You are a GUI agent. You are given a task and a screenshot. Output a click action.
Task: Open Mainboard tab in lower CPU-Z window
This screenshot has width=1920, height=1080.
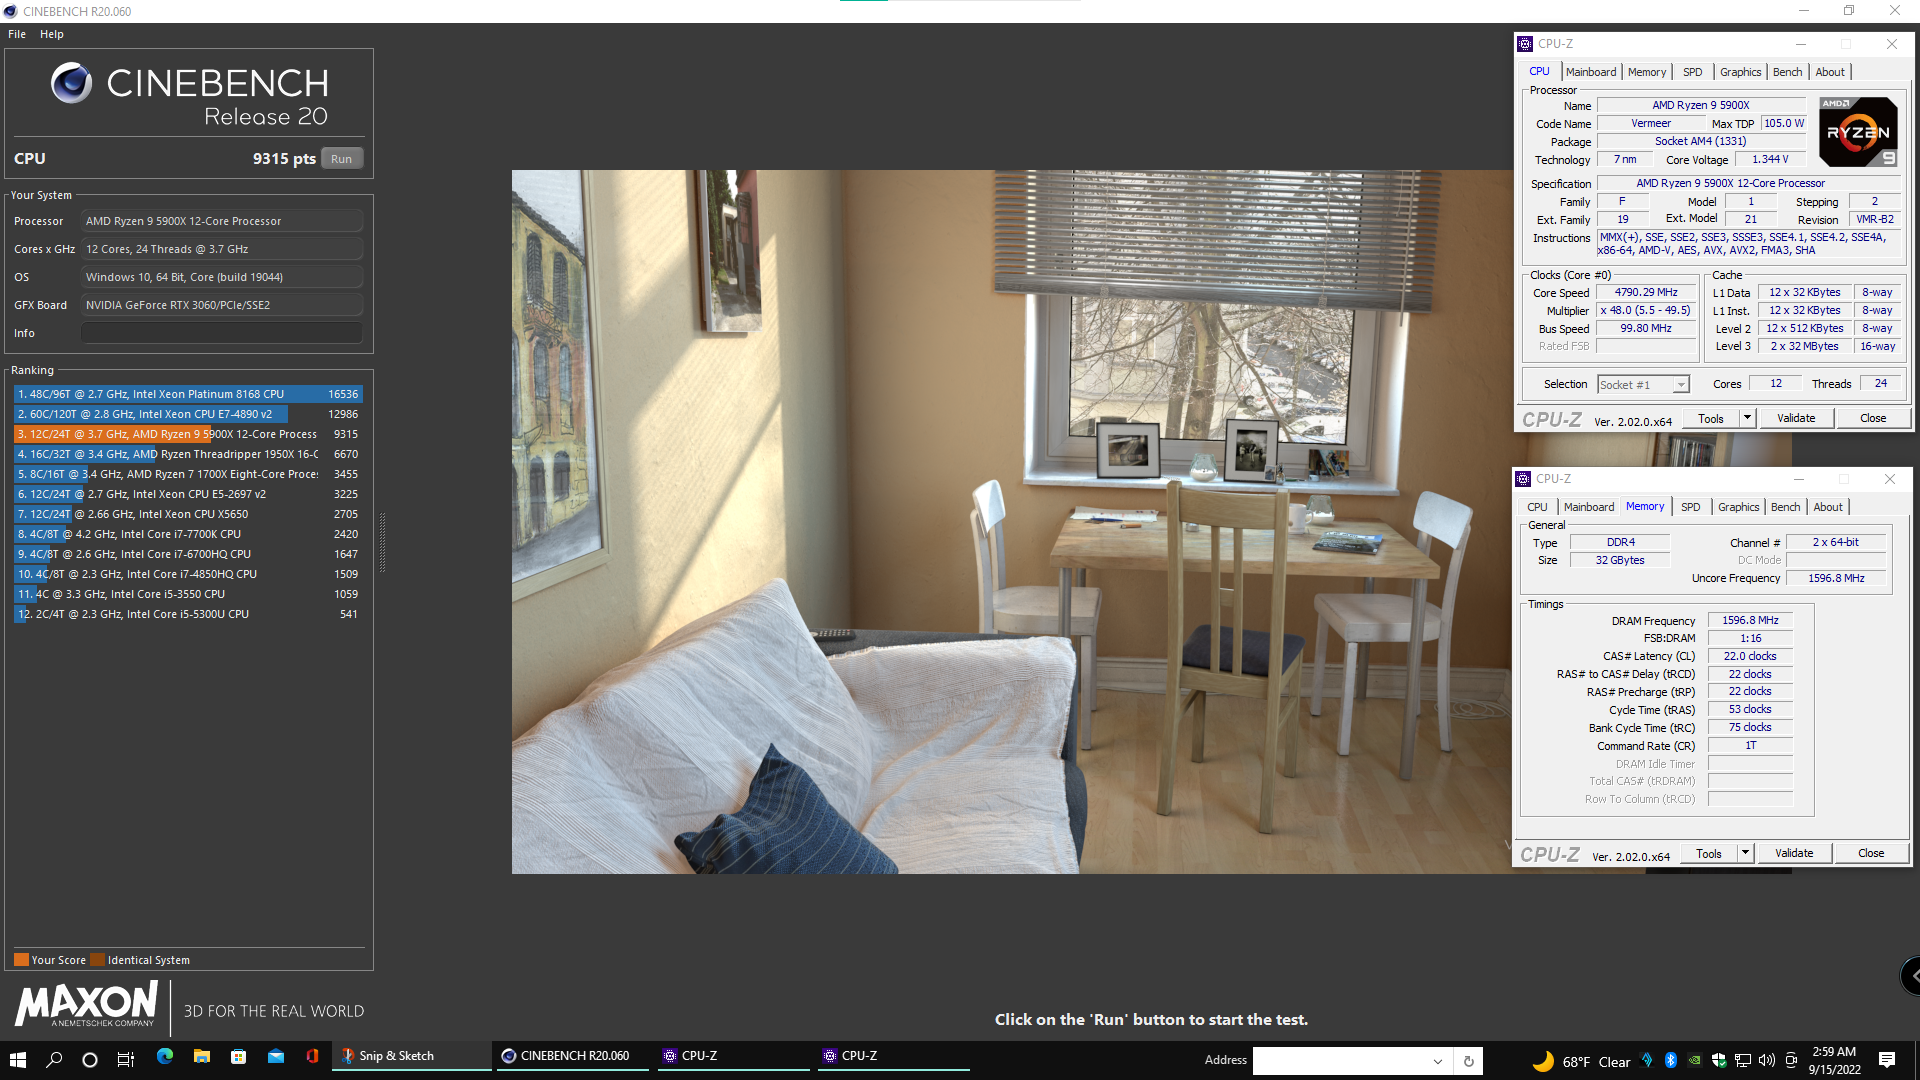click(x=1589, y=507)
